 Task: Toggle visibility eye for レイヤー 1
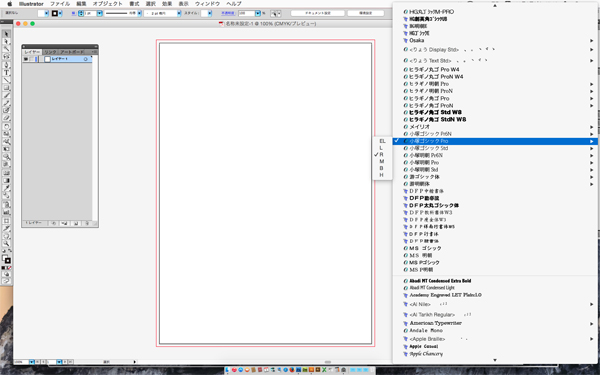[26, 59]
